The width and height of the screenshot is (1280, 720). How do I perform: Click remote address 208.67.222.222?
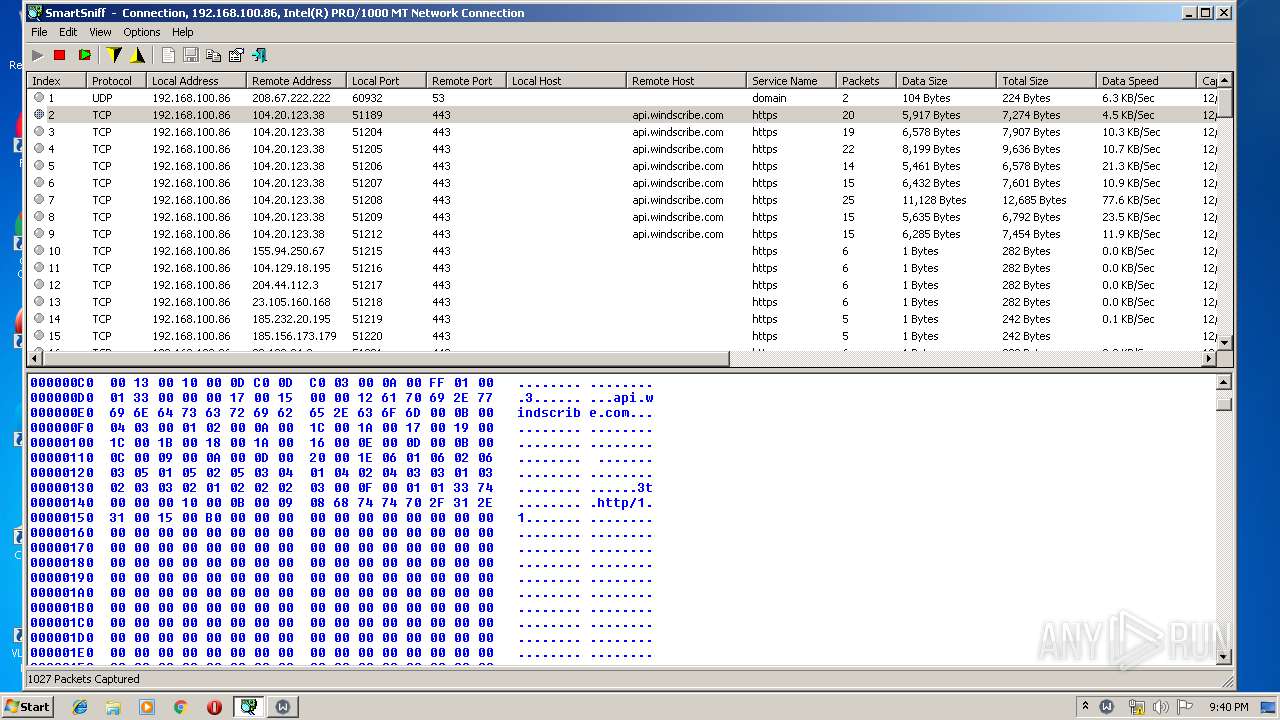(x=291, y=98)
